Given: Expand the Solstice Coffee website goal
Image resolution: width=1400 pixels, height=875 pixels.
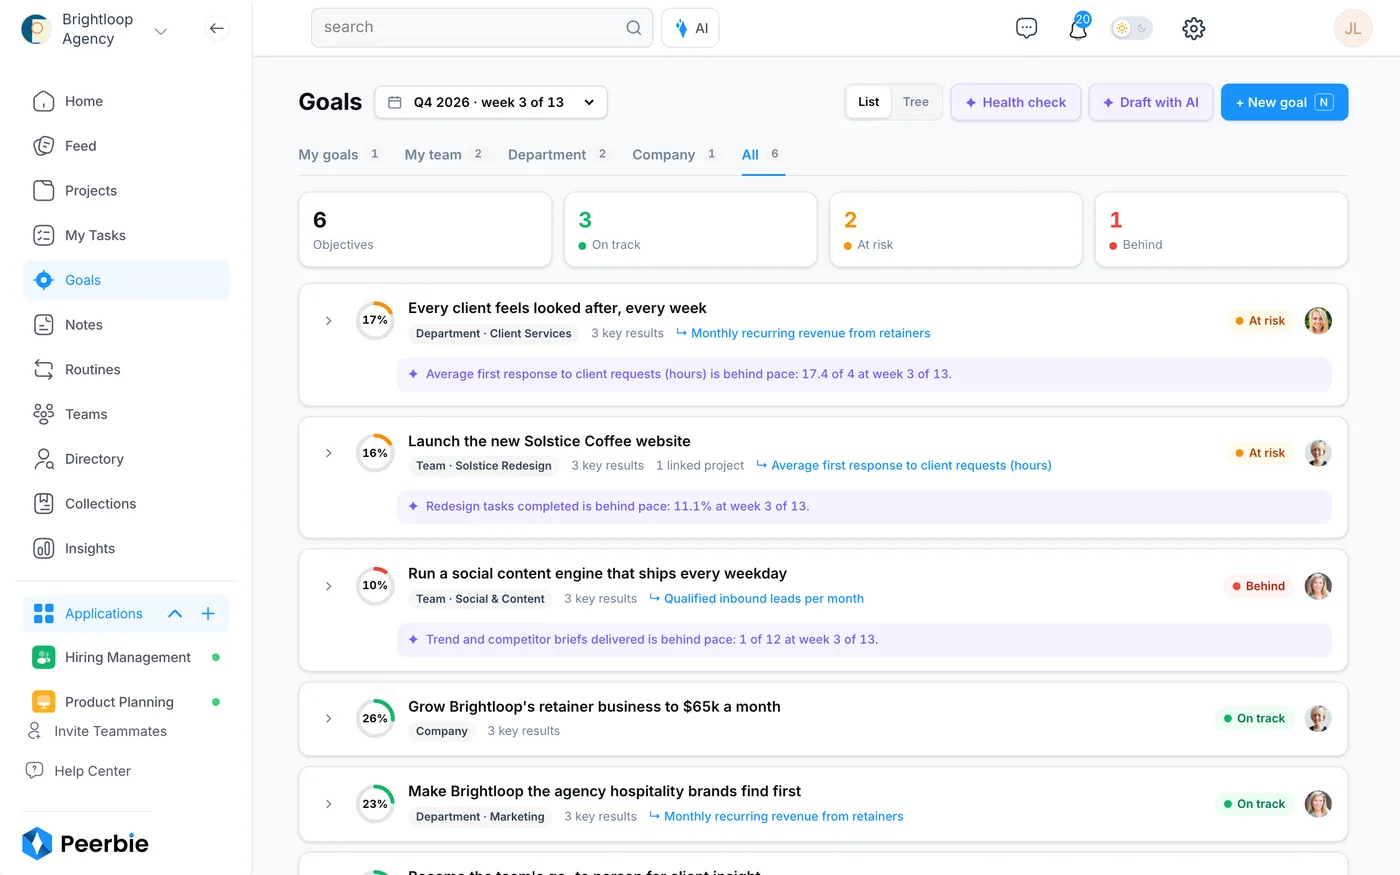Looking at the screenshot, I should click(328, 453).
